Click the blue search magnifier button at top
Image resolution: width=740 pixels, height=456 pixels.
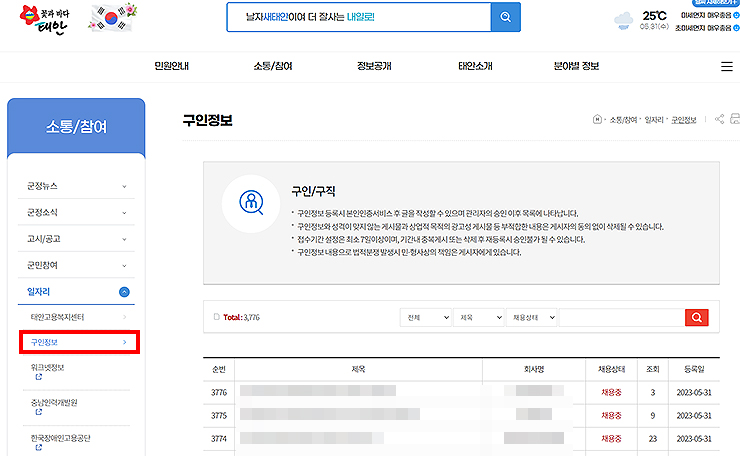click(505, 17)
